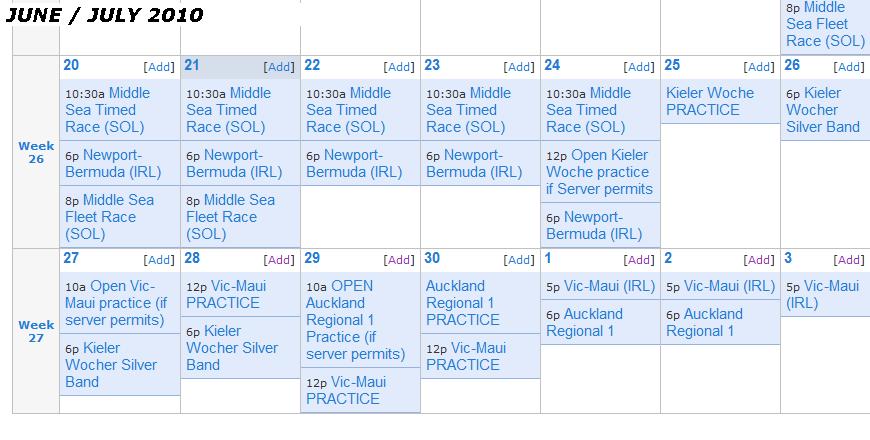This screenshot has width=870, height=440.
Task: Open Middle Sea Timed Race on June 23
Action: click(466, 110)
